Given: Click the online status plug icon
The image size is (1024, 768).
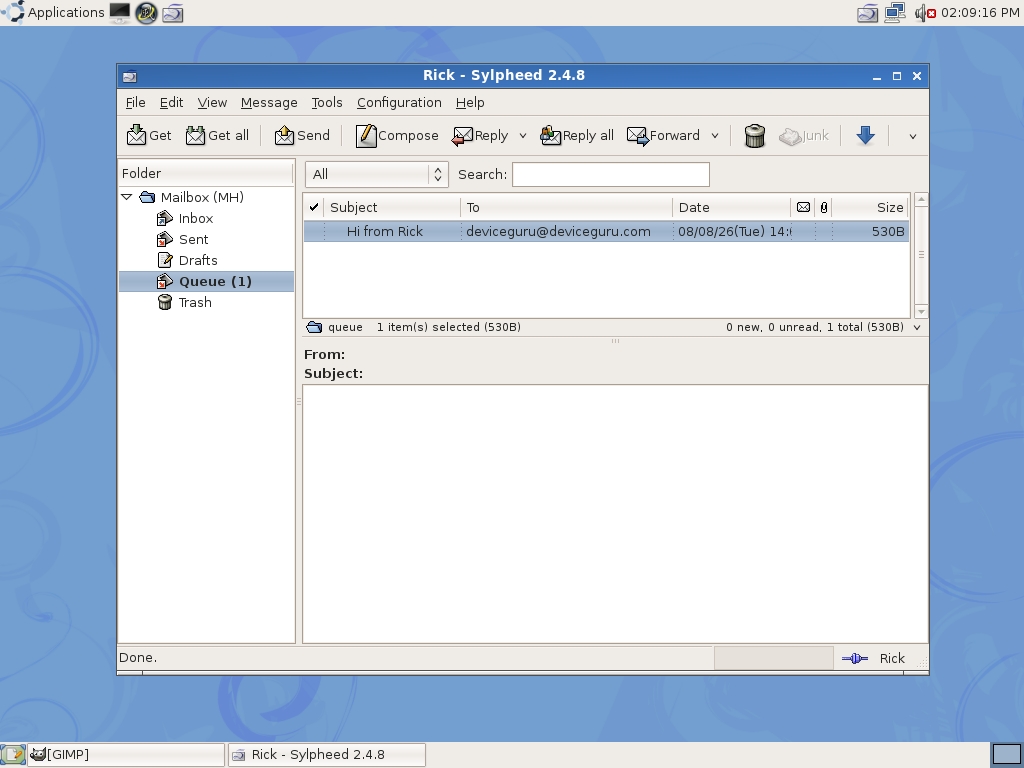Looking at the screenshot, I should click(855, 658).
